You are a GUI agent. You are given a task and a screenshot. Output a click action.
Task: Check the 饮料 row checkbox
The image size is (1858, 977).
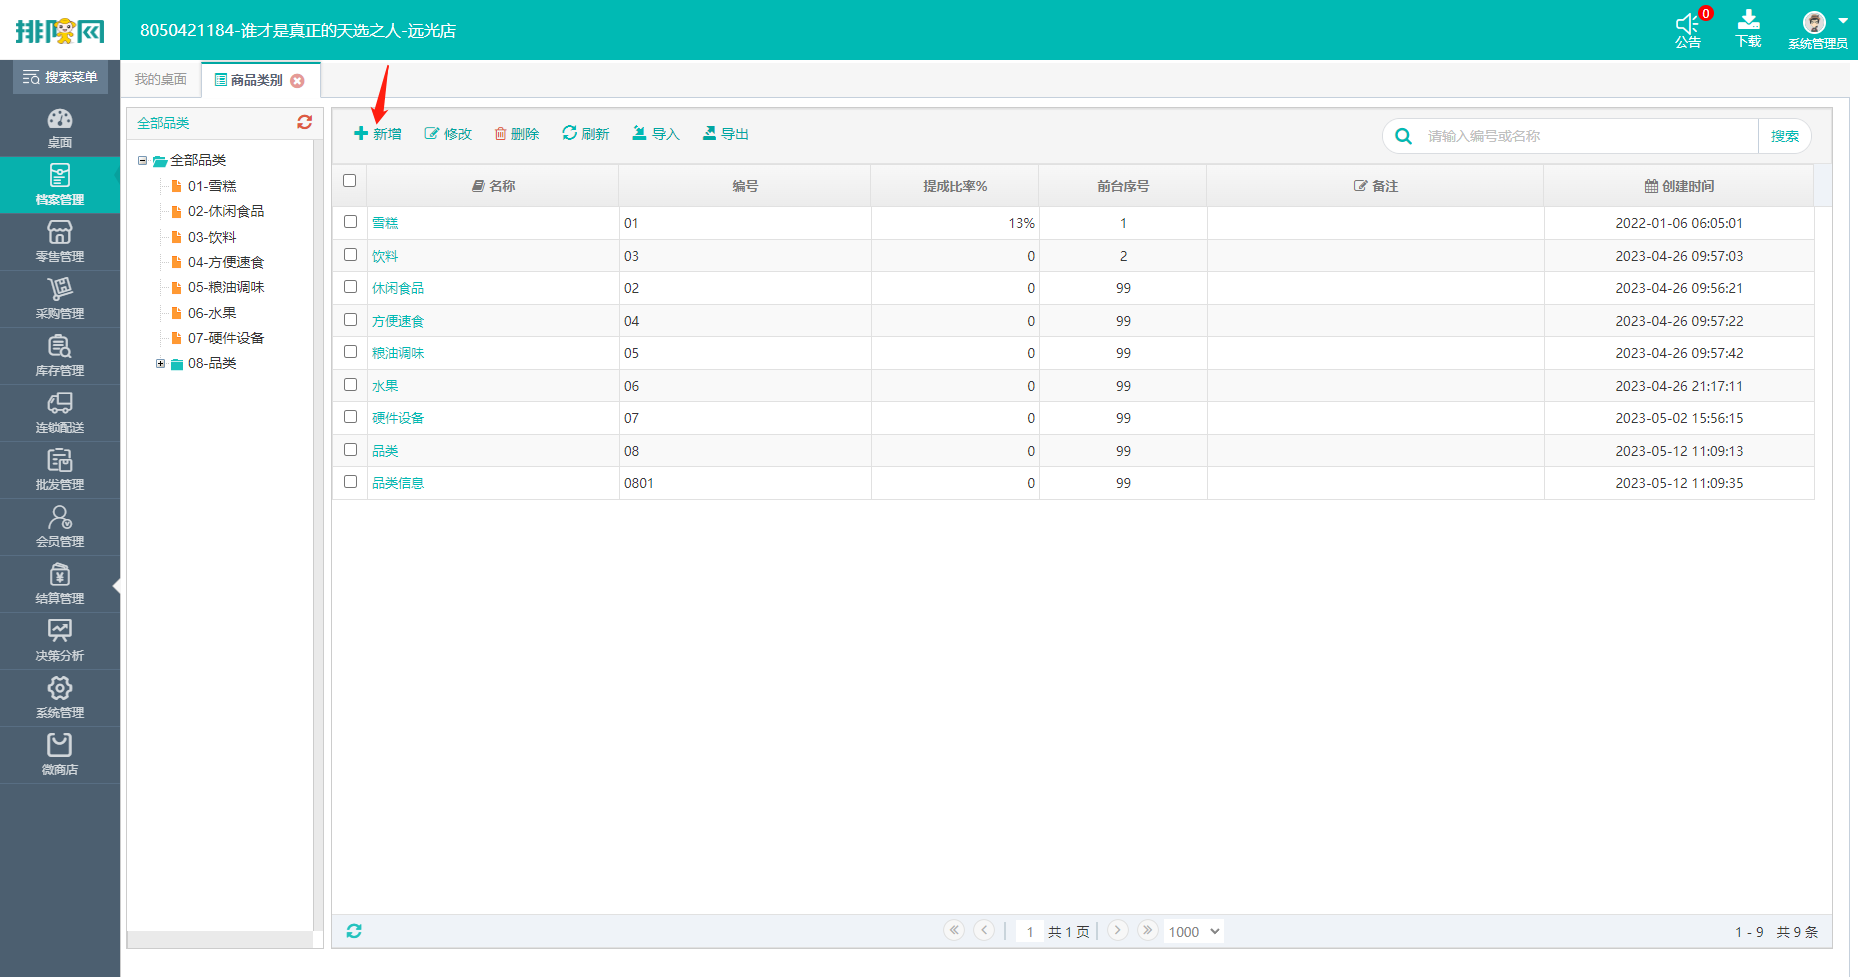pos(350,255)
